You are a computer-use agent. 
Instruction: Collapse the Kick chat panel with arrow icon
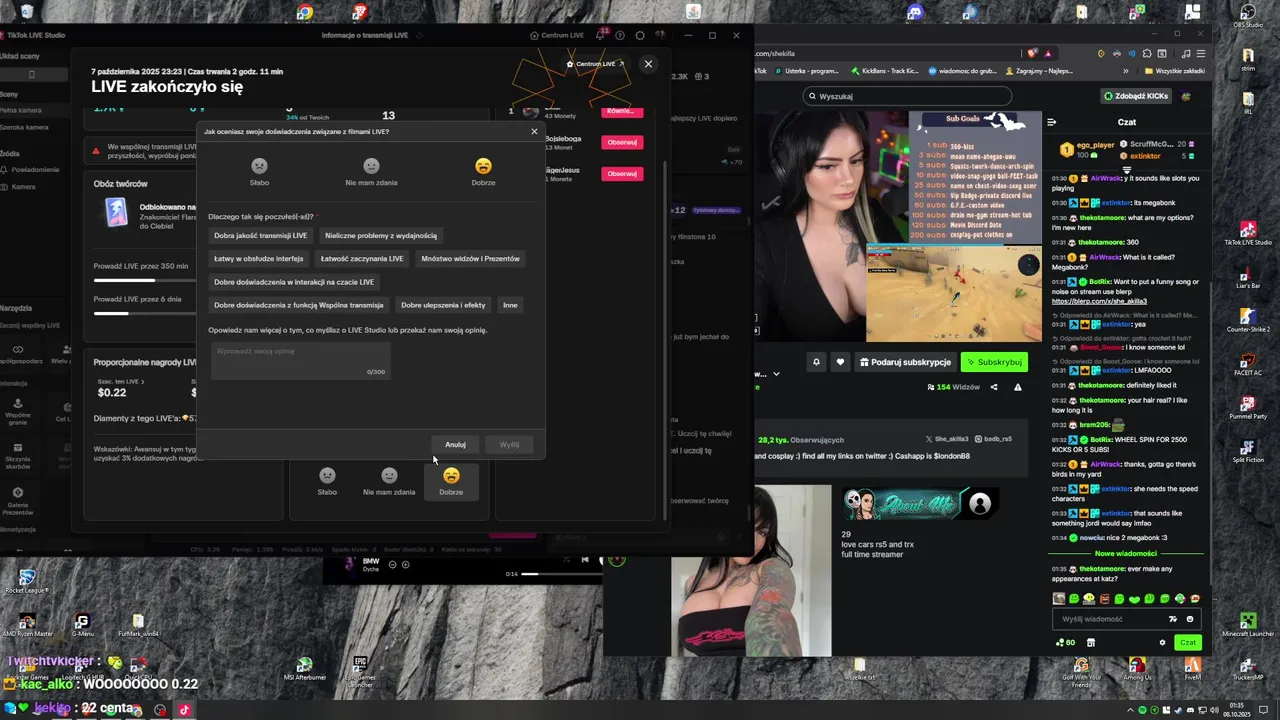tap(1051, 122)
